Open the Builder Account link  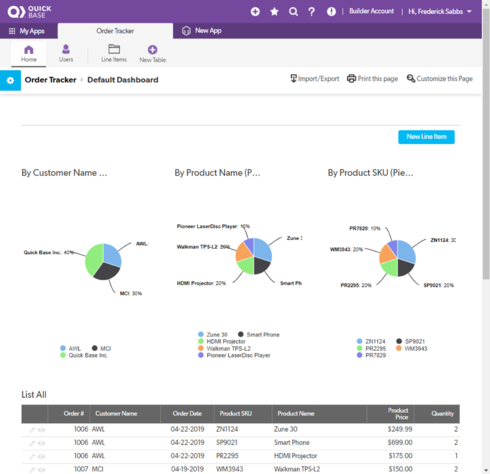pos(371,11)
